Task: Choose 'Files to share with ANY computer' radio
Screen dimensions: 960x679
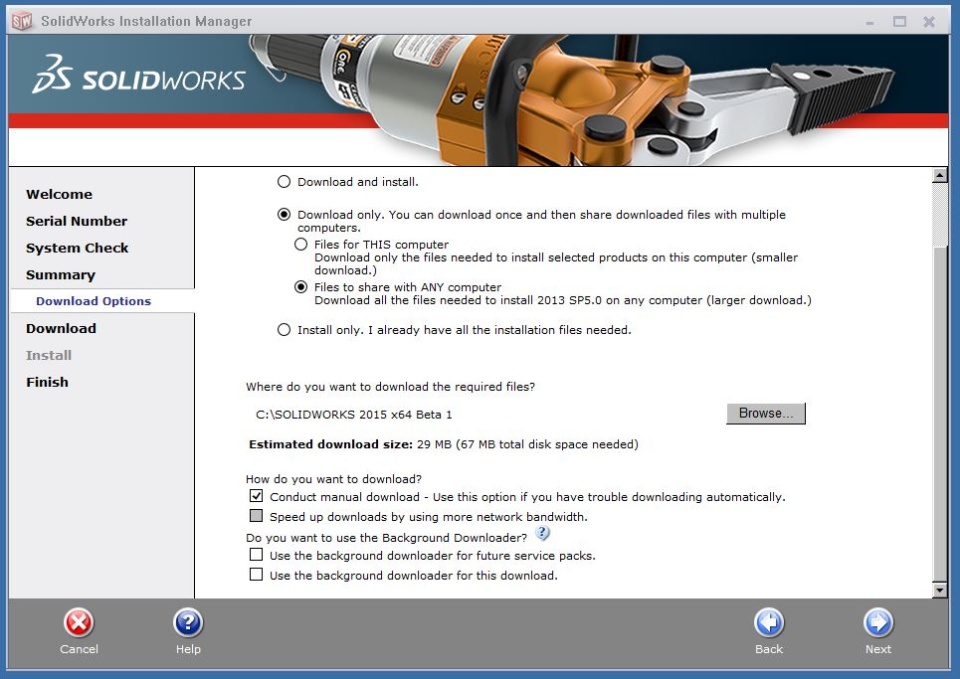Action: coord(301,287)
